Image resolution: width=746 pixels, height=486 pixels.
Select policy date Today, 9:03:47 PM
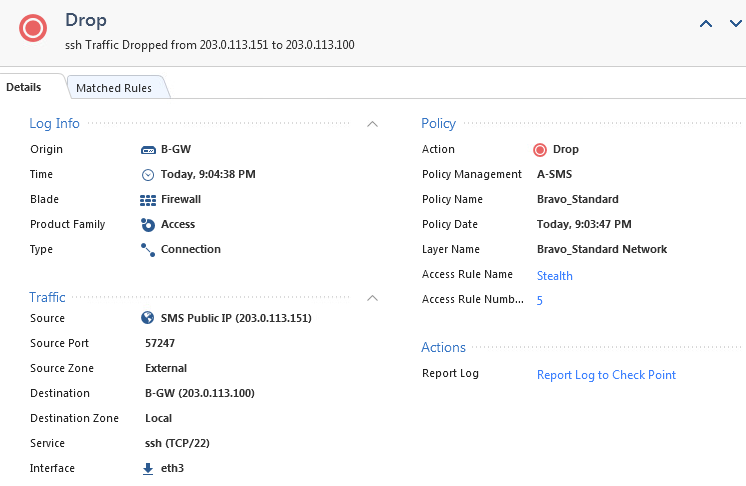[x=584, y=224]
